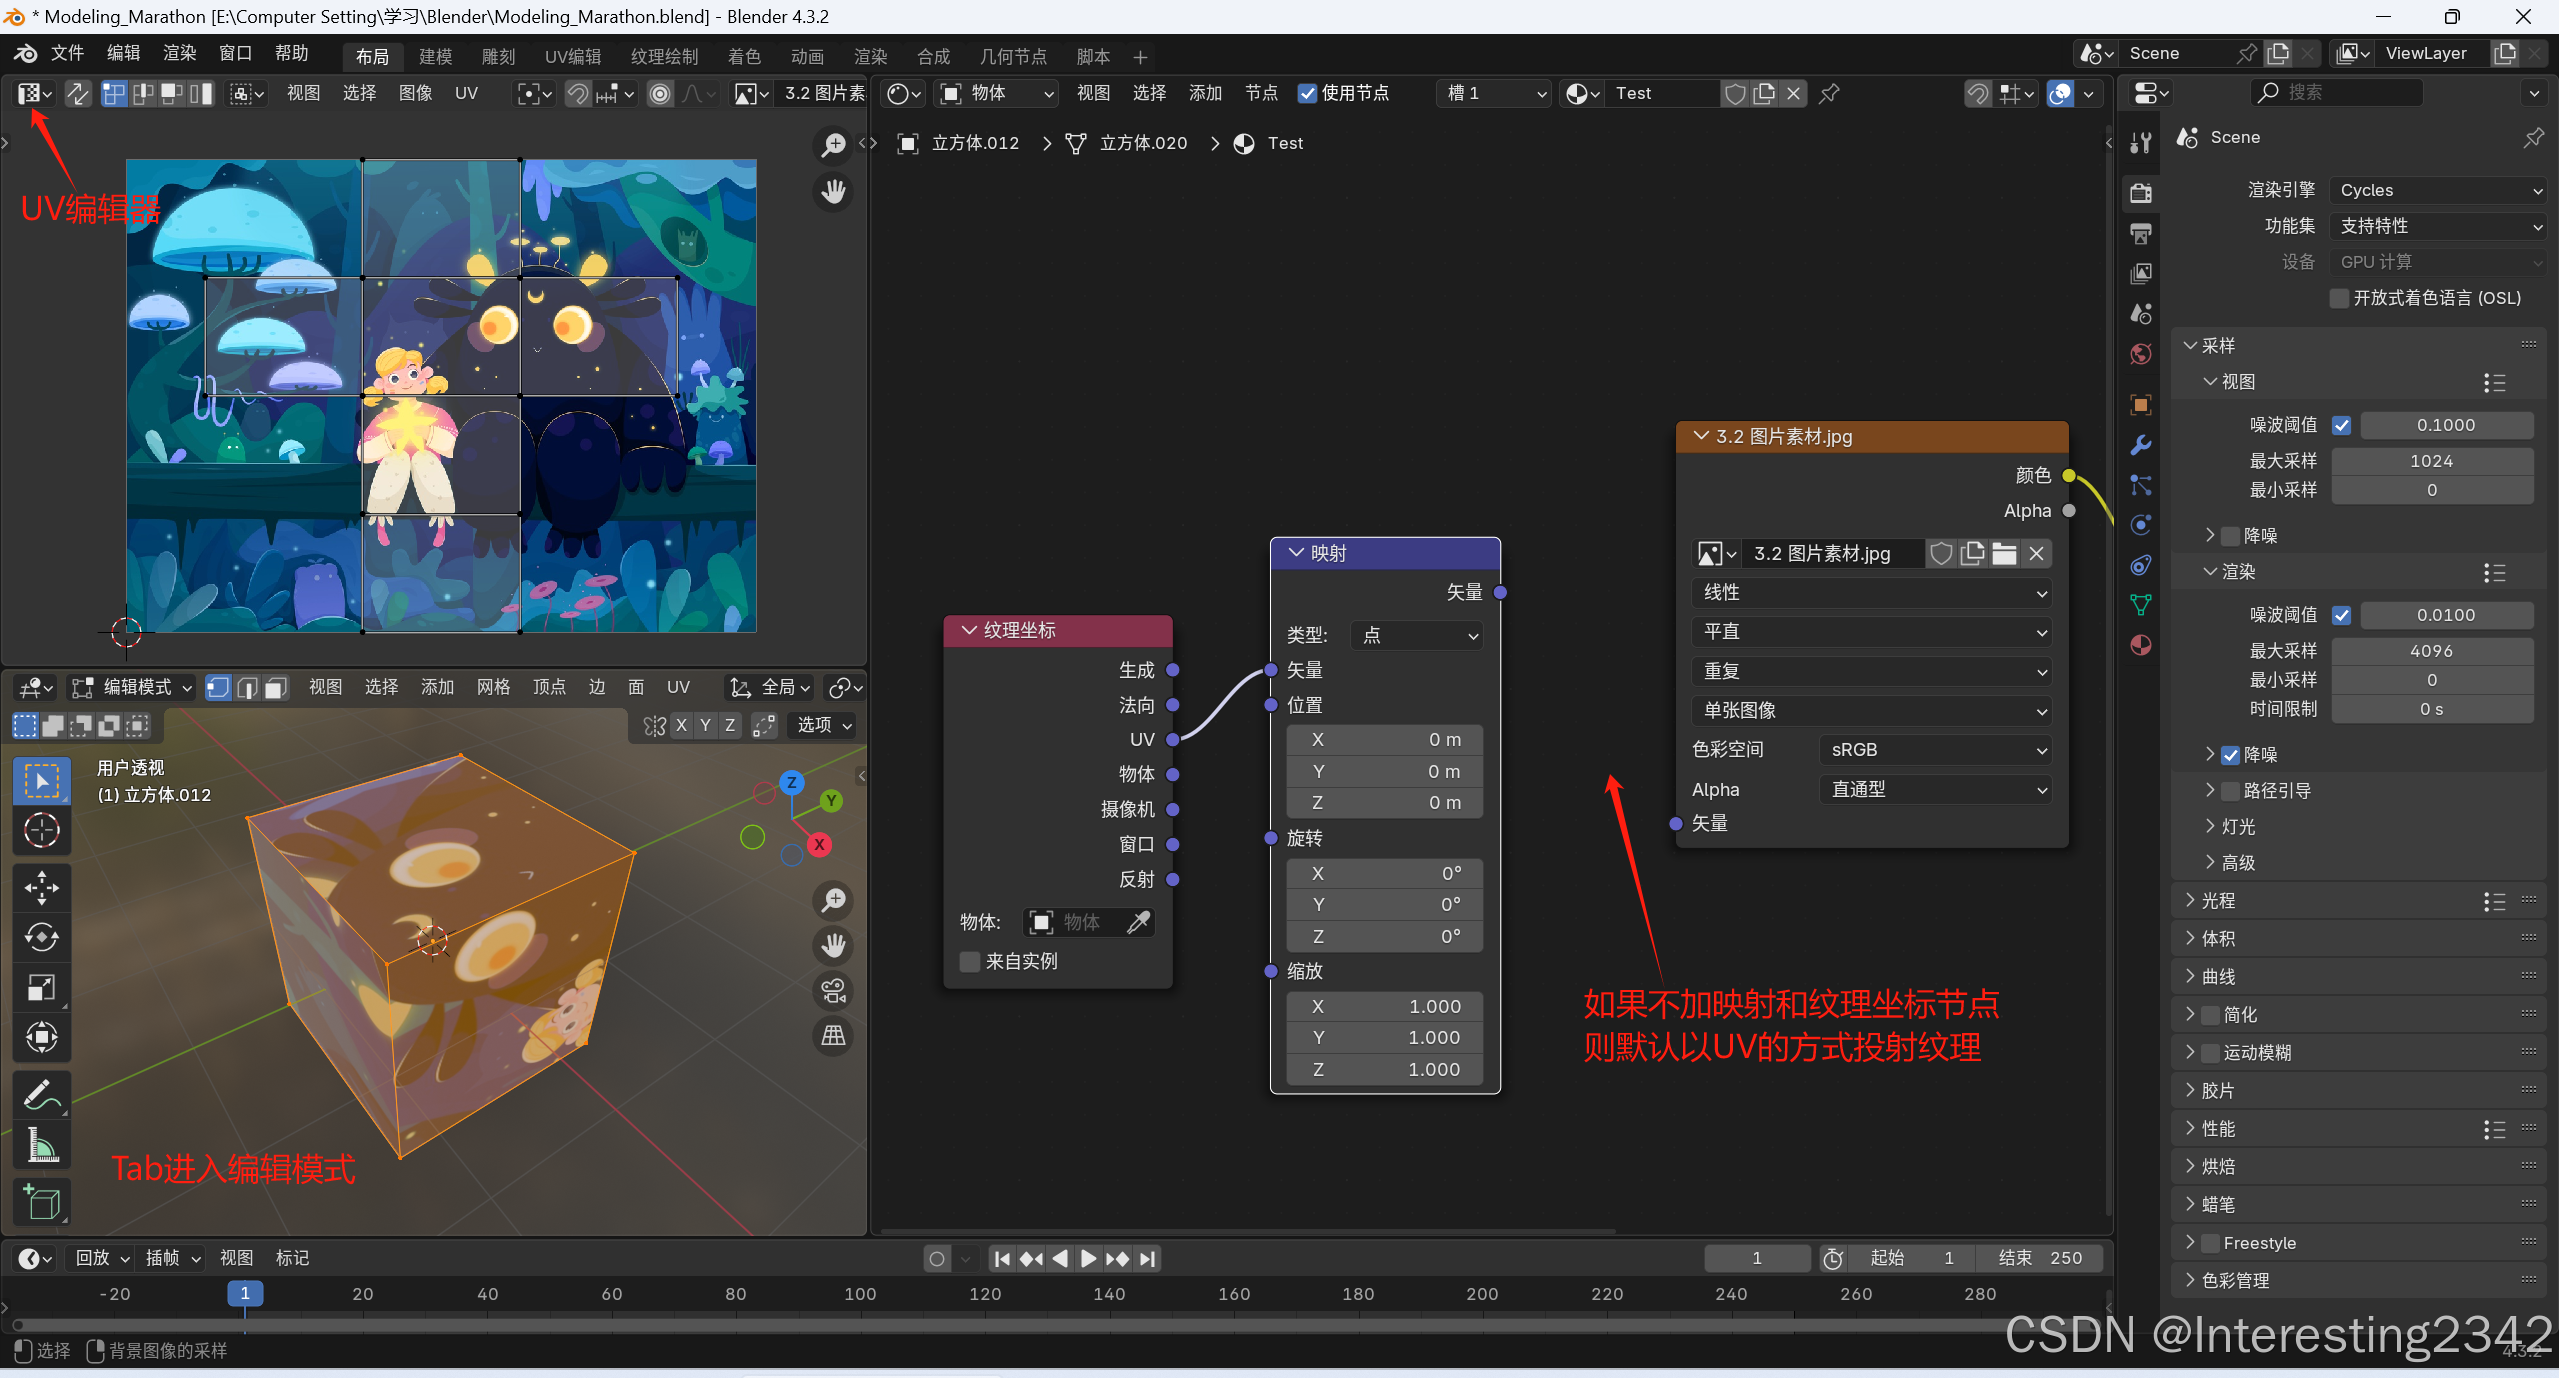Open the 文件 menu
This screenshot has width=2559, height=1378.
67,53
